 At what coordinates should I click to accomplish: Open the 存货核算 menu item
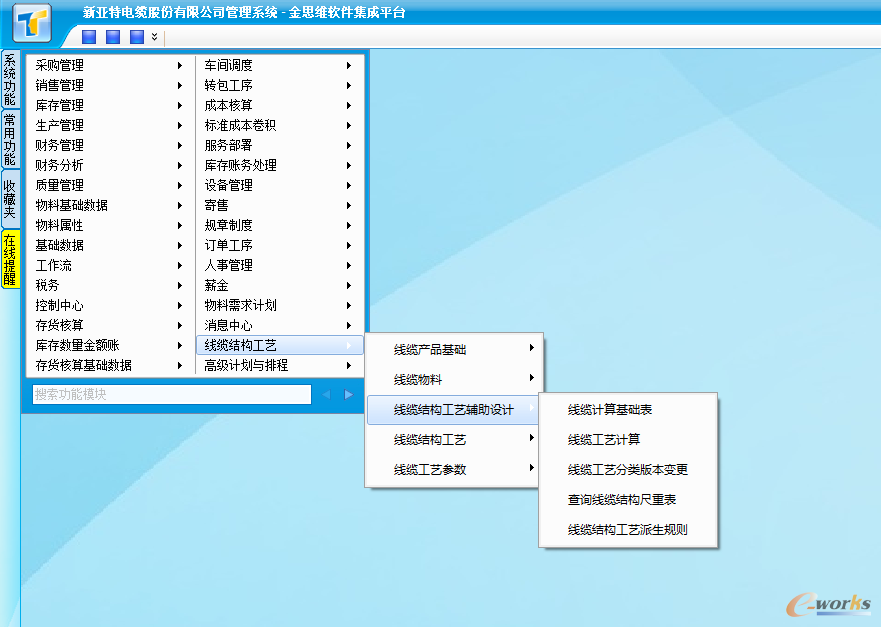[x=110, y=325]
